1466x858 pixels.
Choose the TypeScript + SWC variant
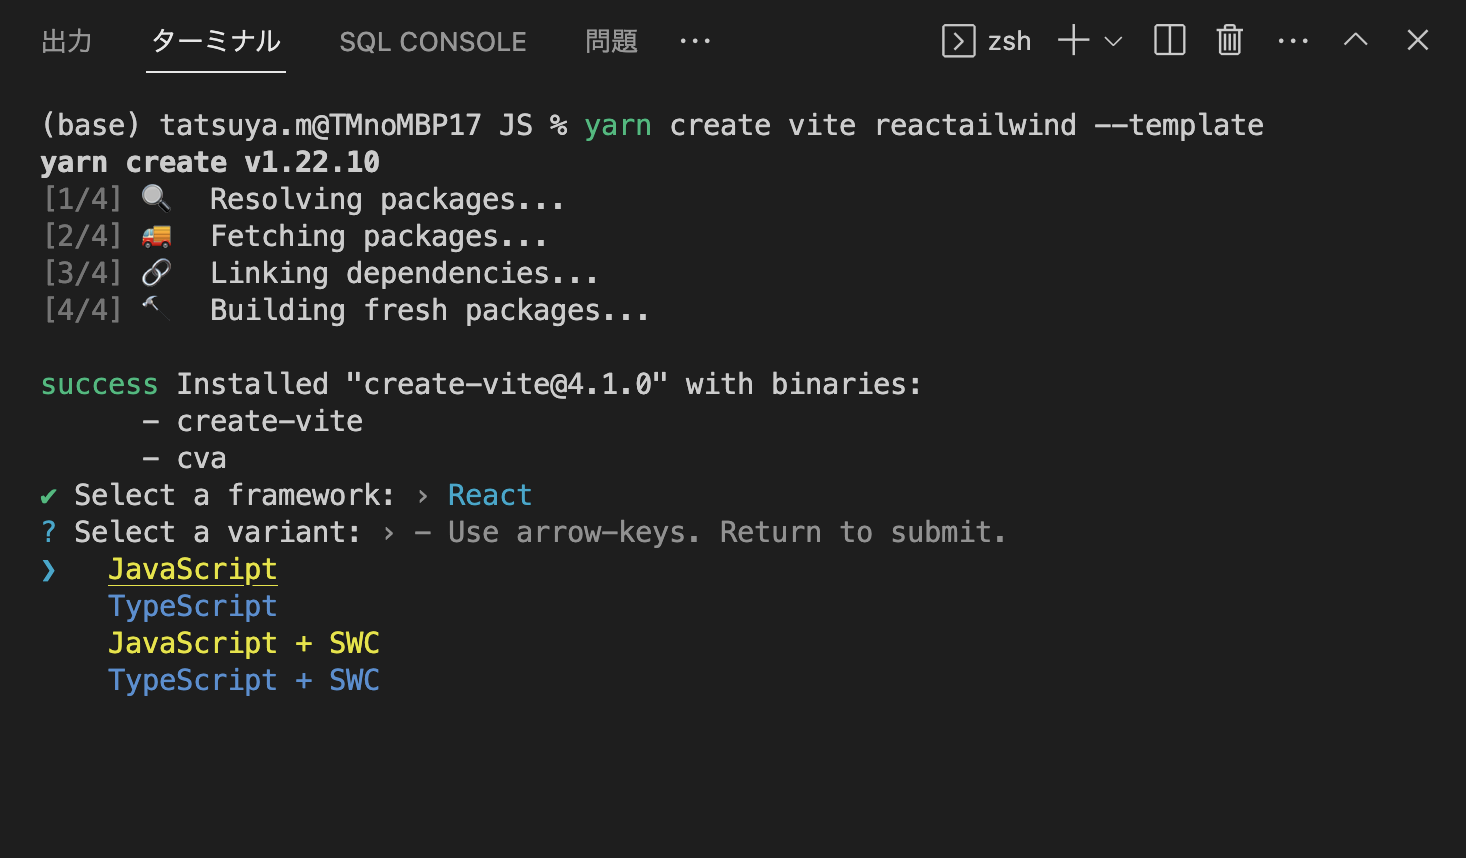243,680
